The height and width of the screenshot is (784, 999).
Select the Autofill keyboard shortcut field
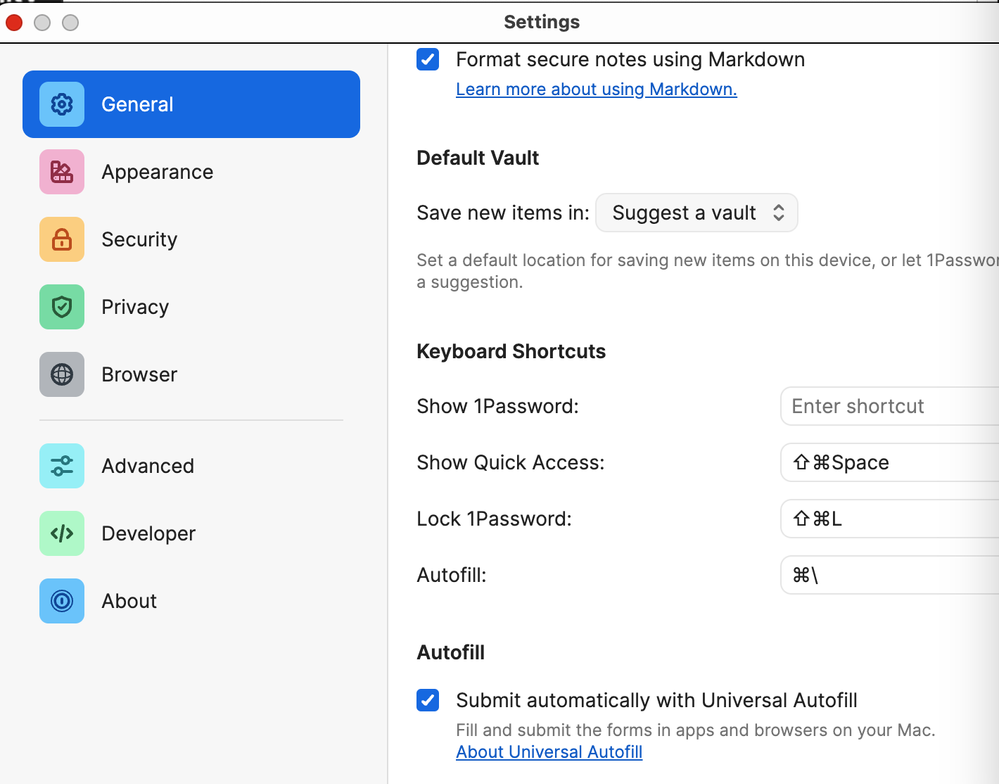point(888,575)
